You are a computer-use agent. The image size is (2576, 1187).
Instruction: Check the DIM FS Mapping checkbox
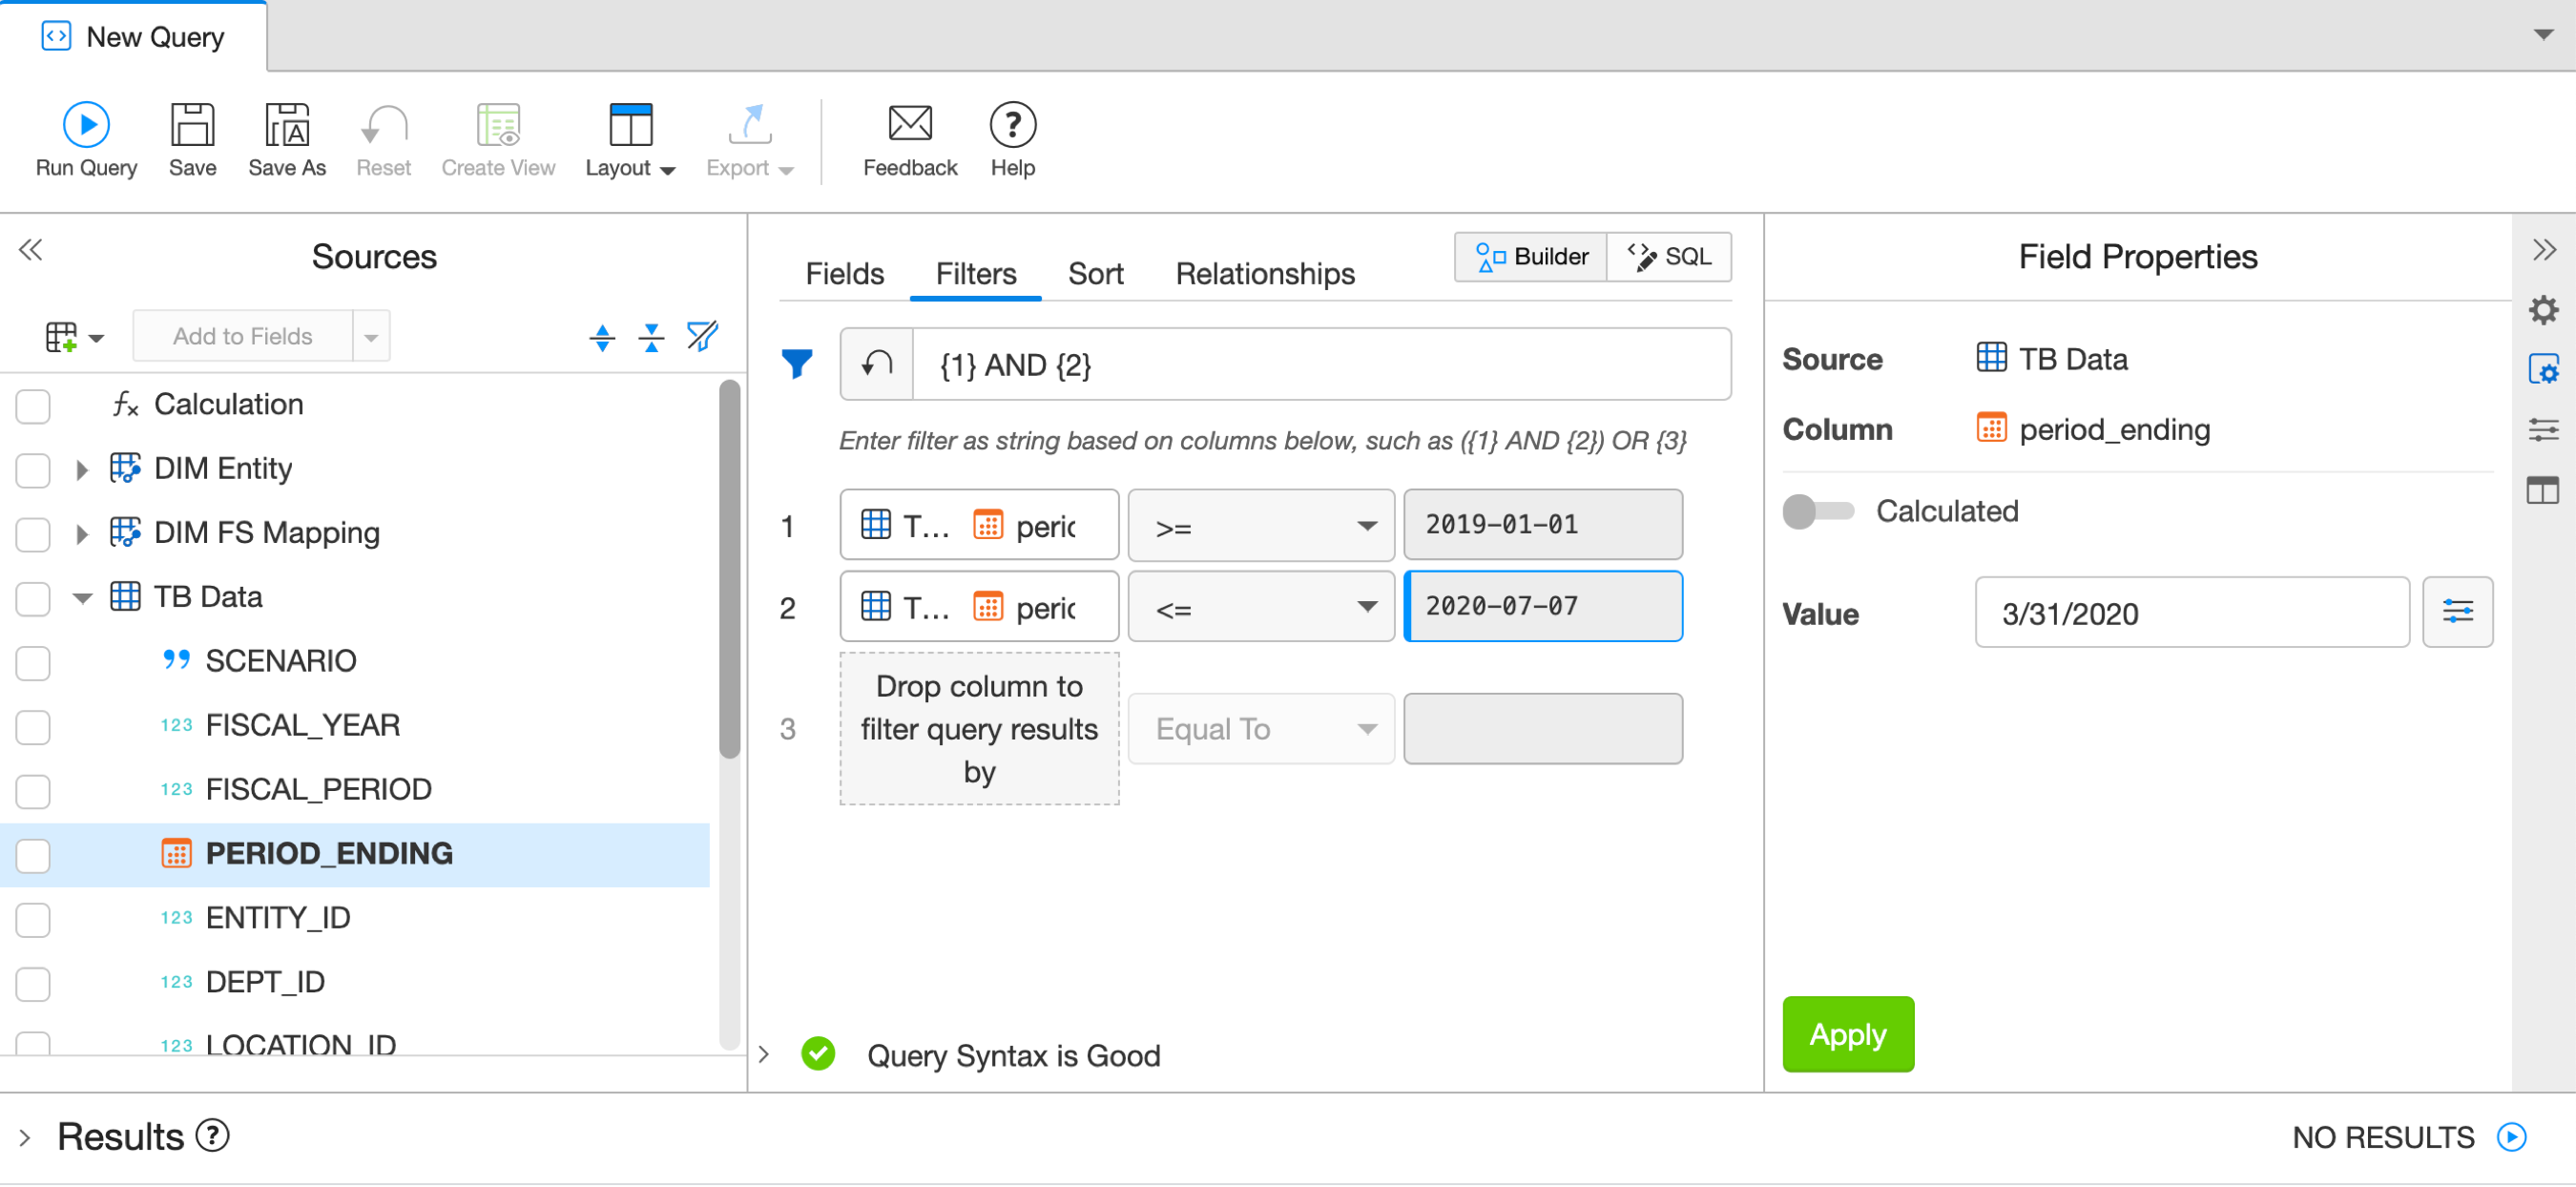coord(33,534)
